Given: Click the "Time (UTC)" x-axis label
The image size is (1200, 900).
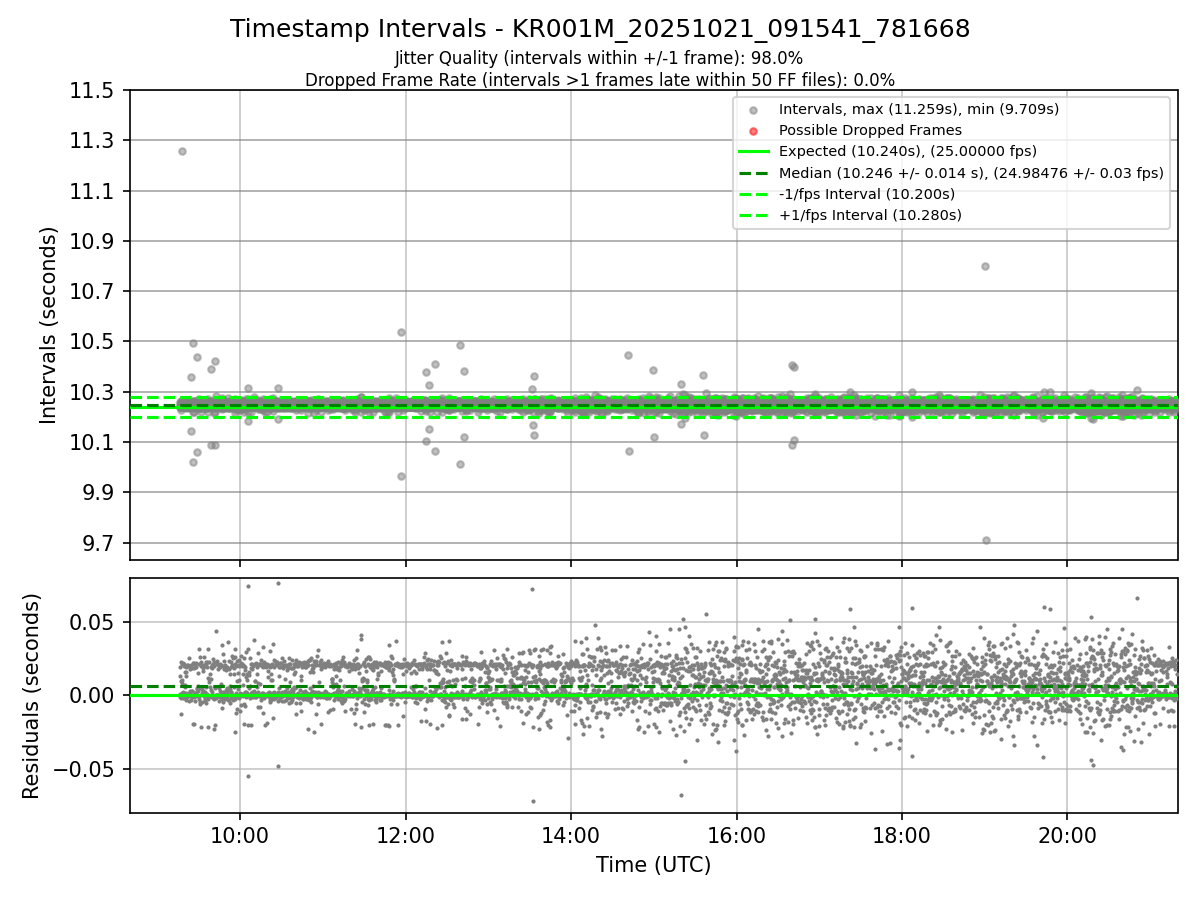Looking at the screenshot, I should (x=653, y=865).
